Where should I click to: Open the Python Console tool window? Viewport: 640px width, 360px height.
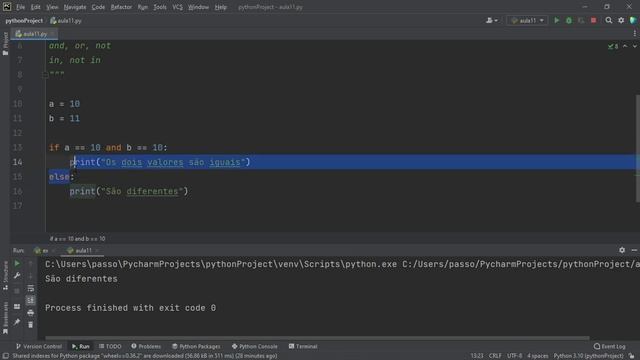pyautogui.click(x=254, y=346)
